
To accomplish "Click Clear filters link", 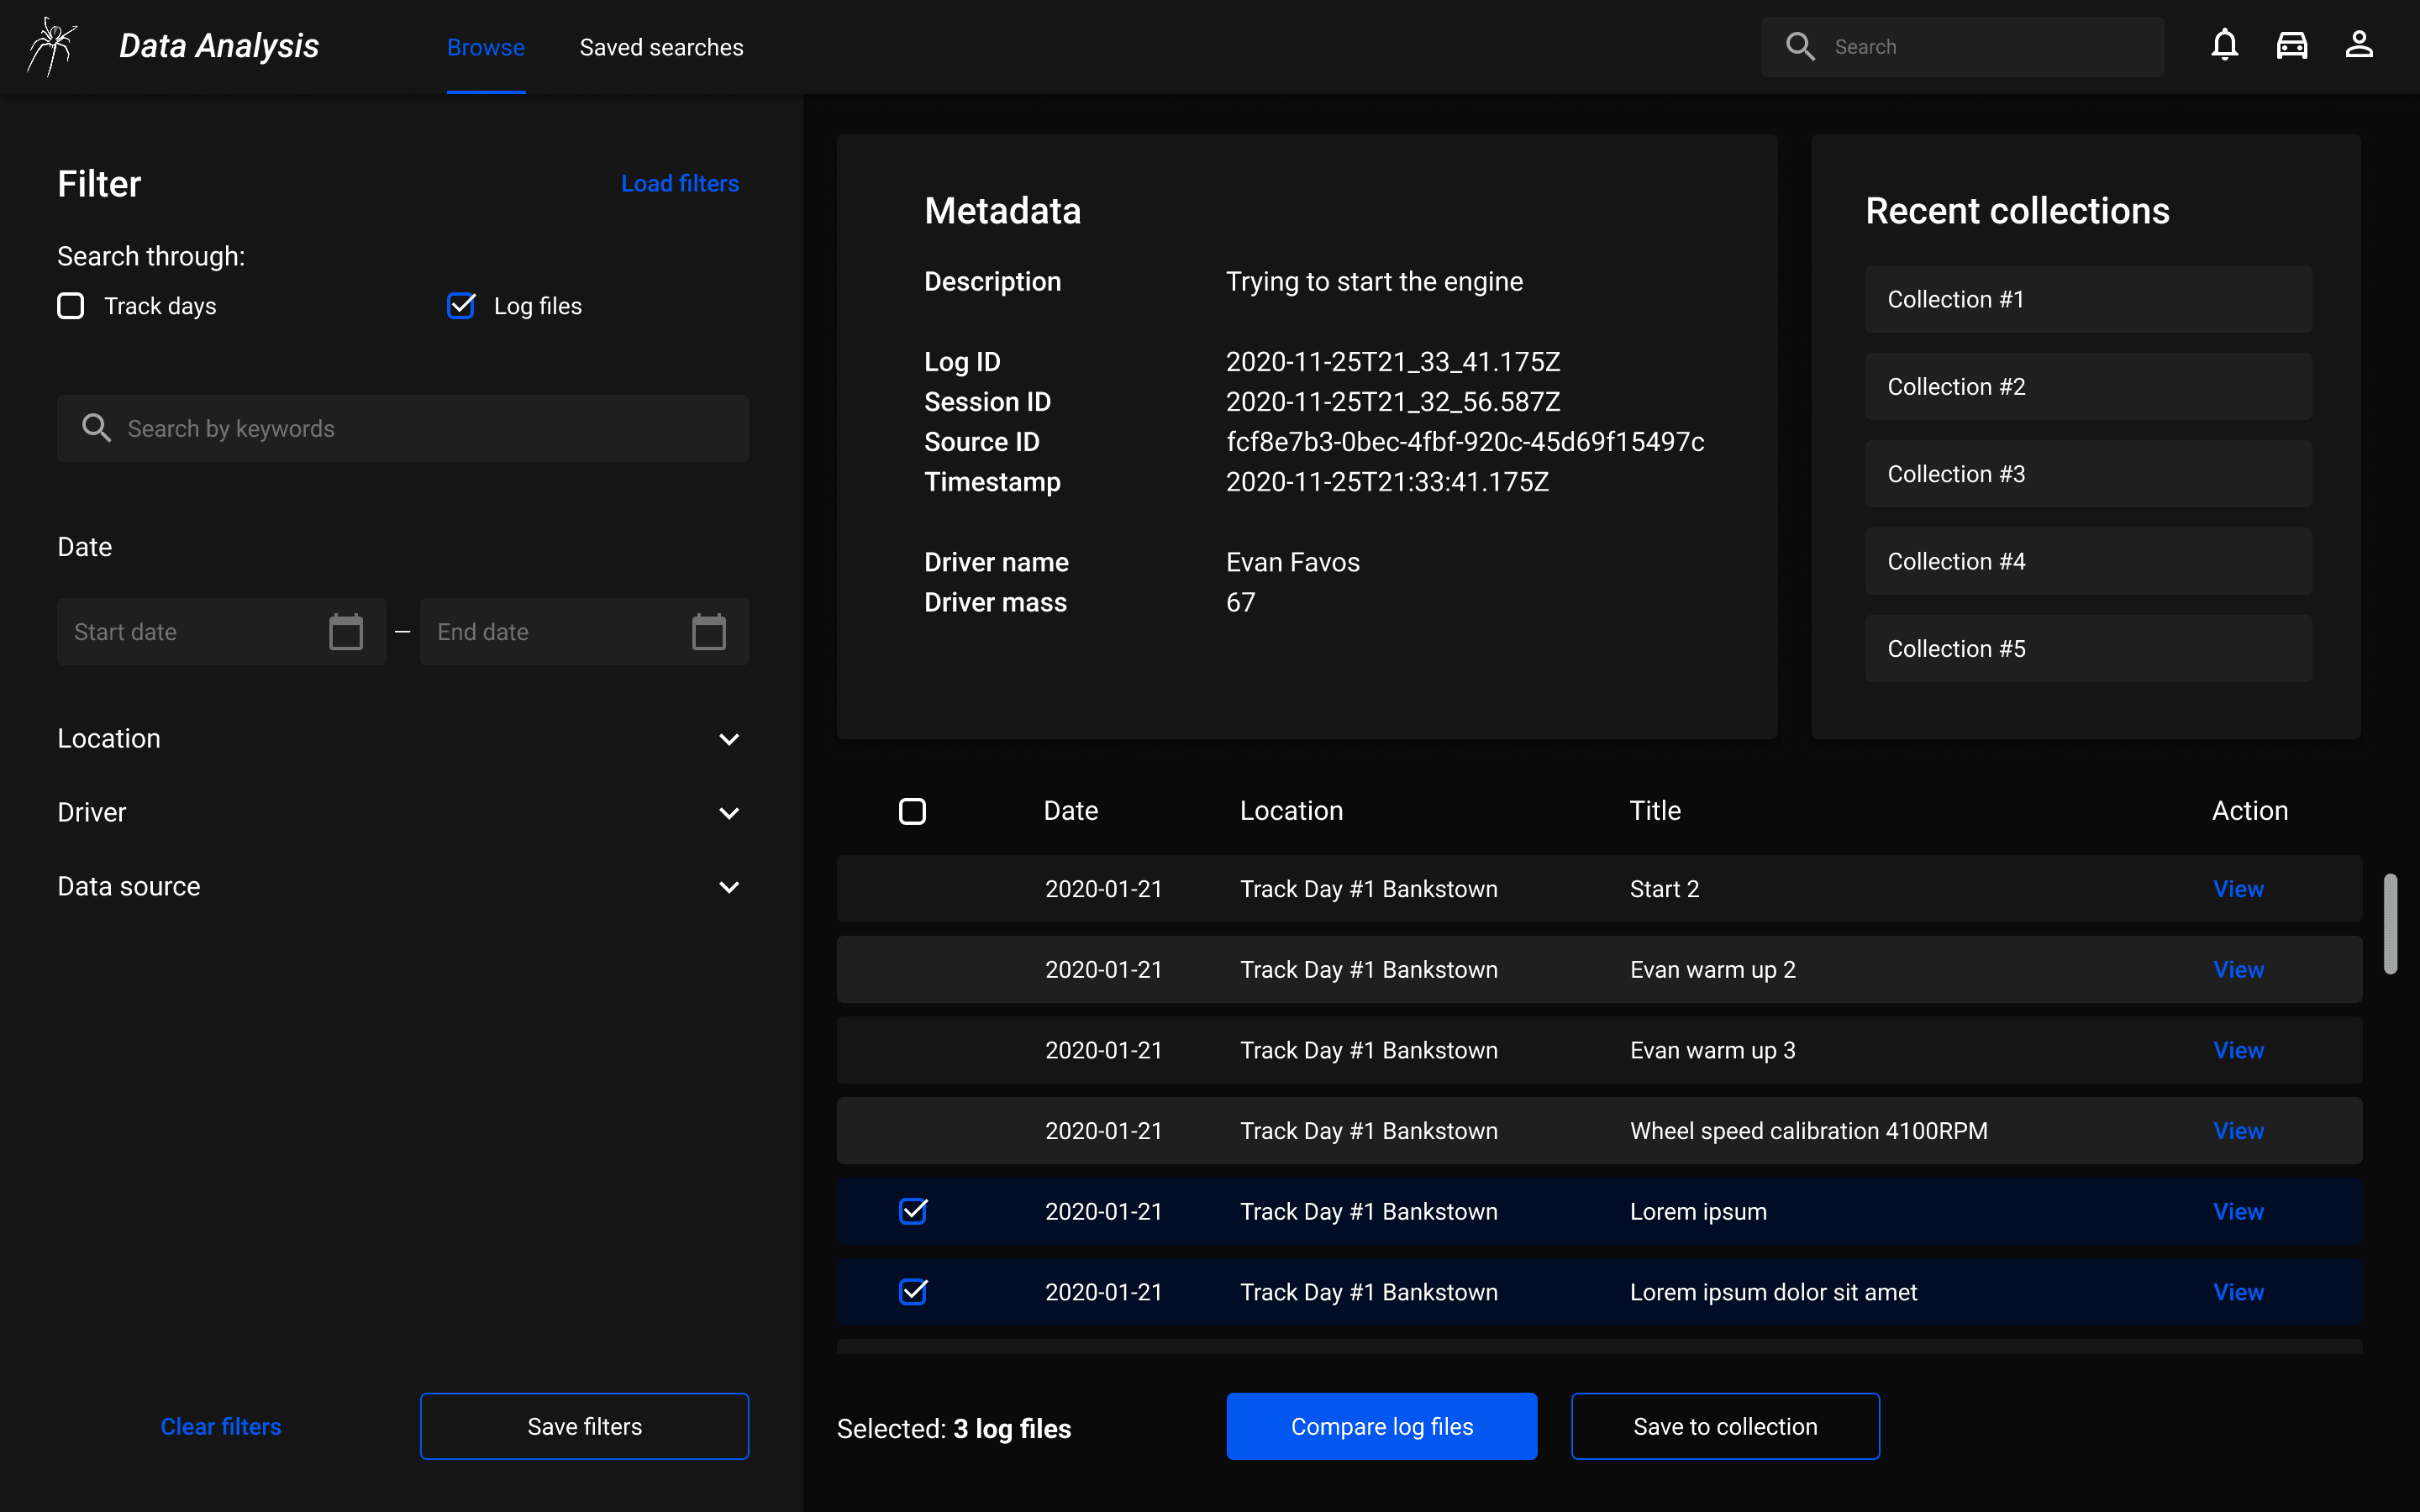I will (221, 1426).
